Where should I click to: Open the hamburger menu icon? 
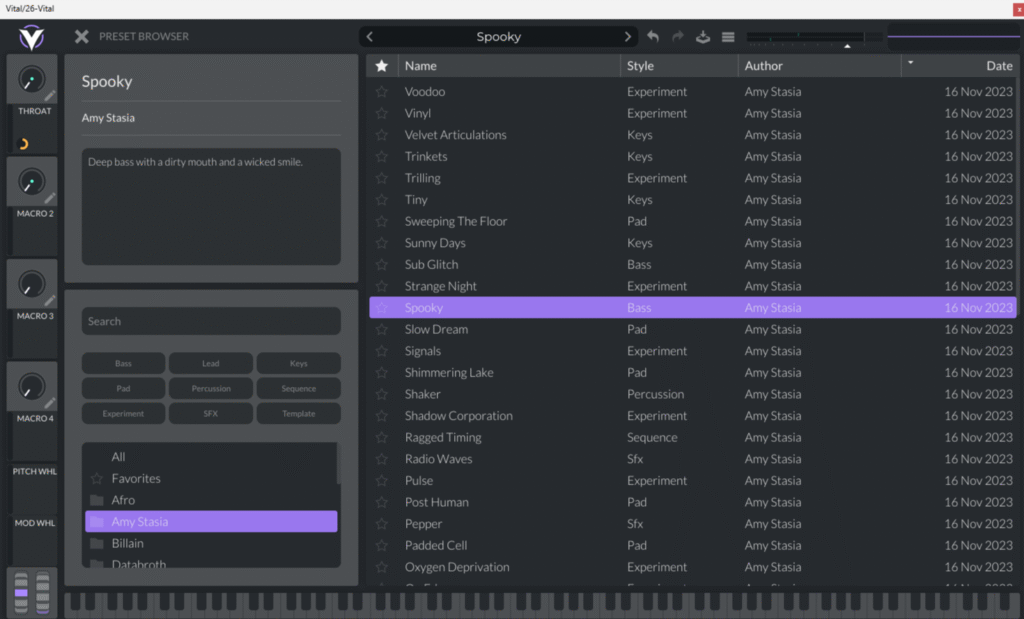tap(728, 37)
